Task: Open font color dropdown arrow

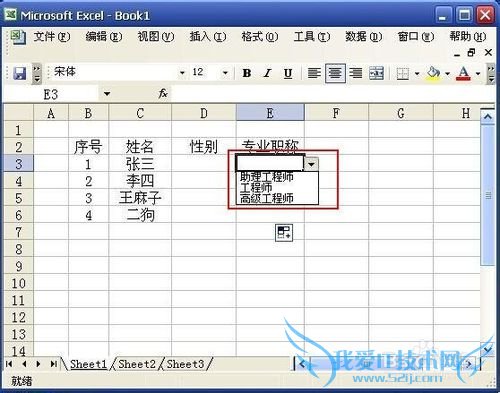Action: pos(478,73)
